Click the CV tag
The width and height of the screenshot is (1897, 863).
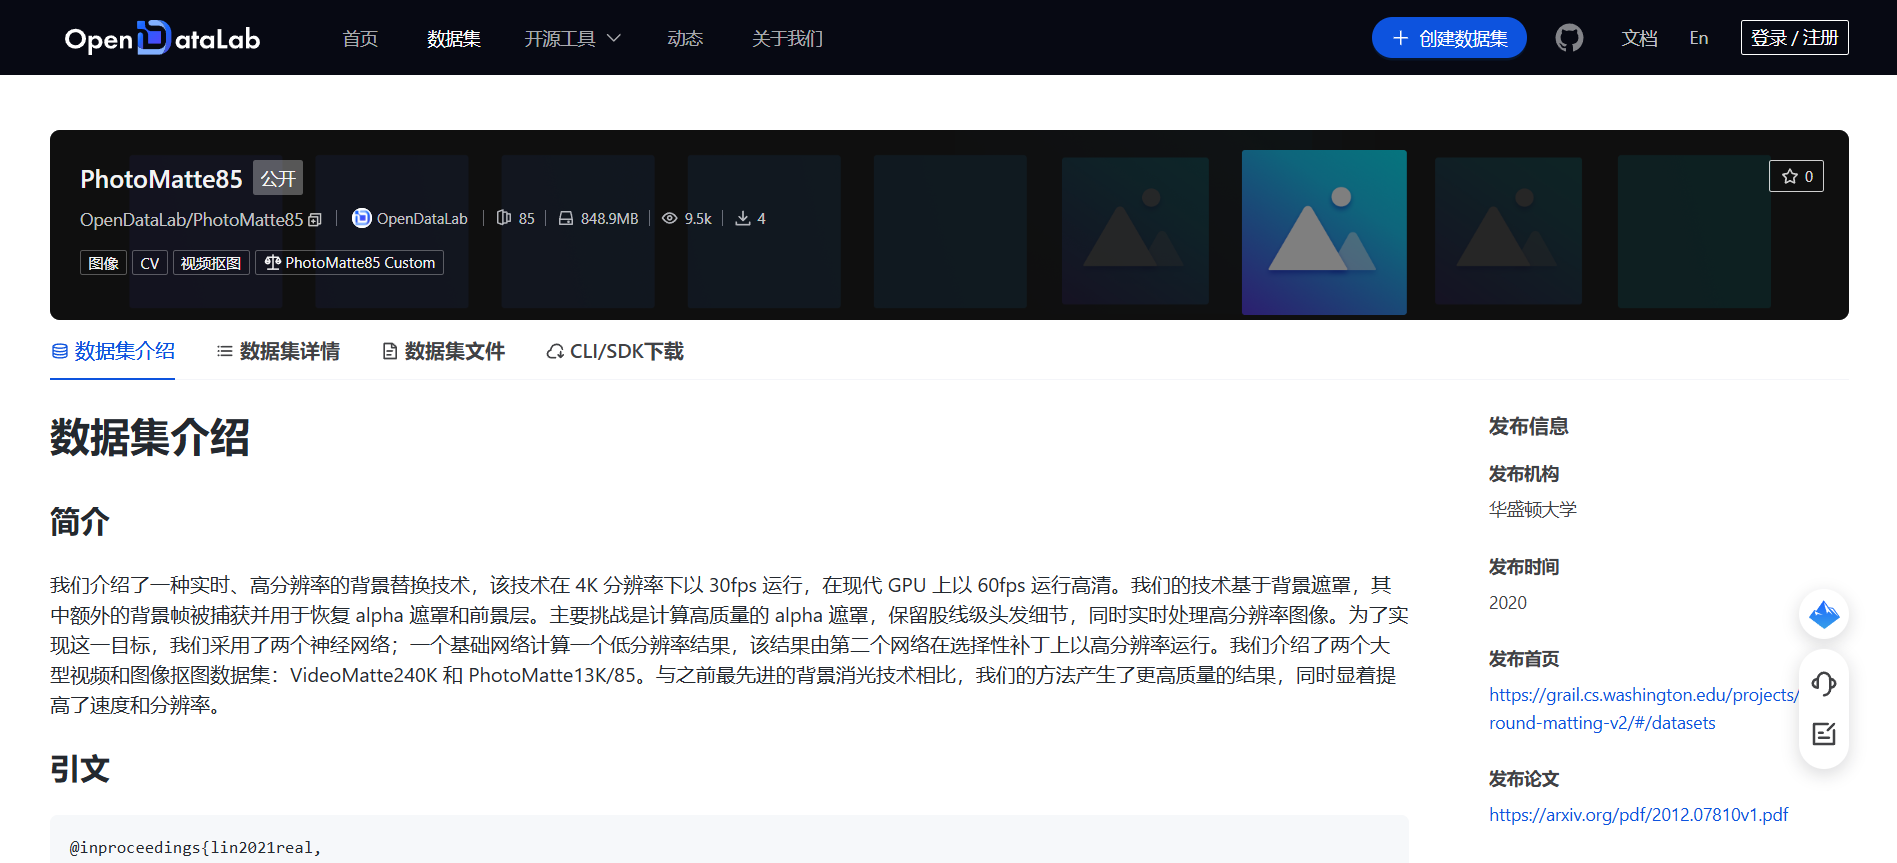[150, 263]
